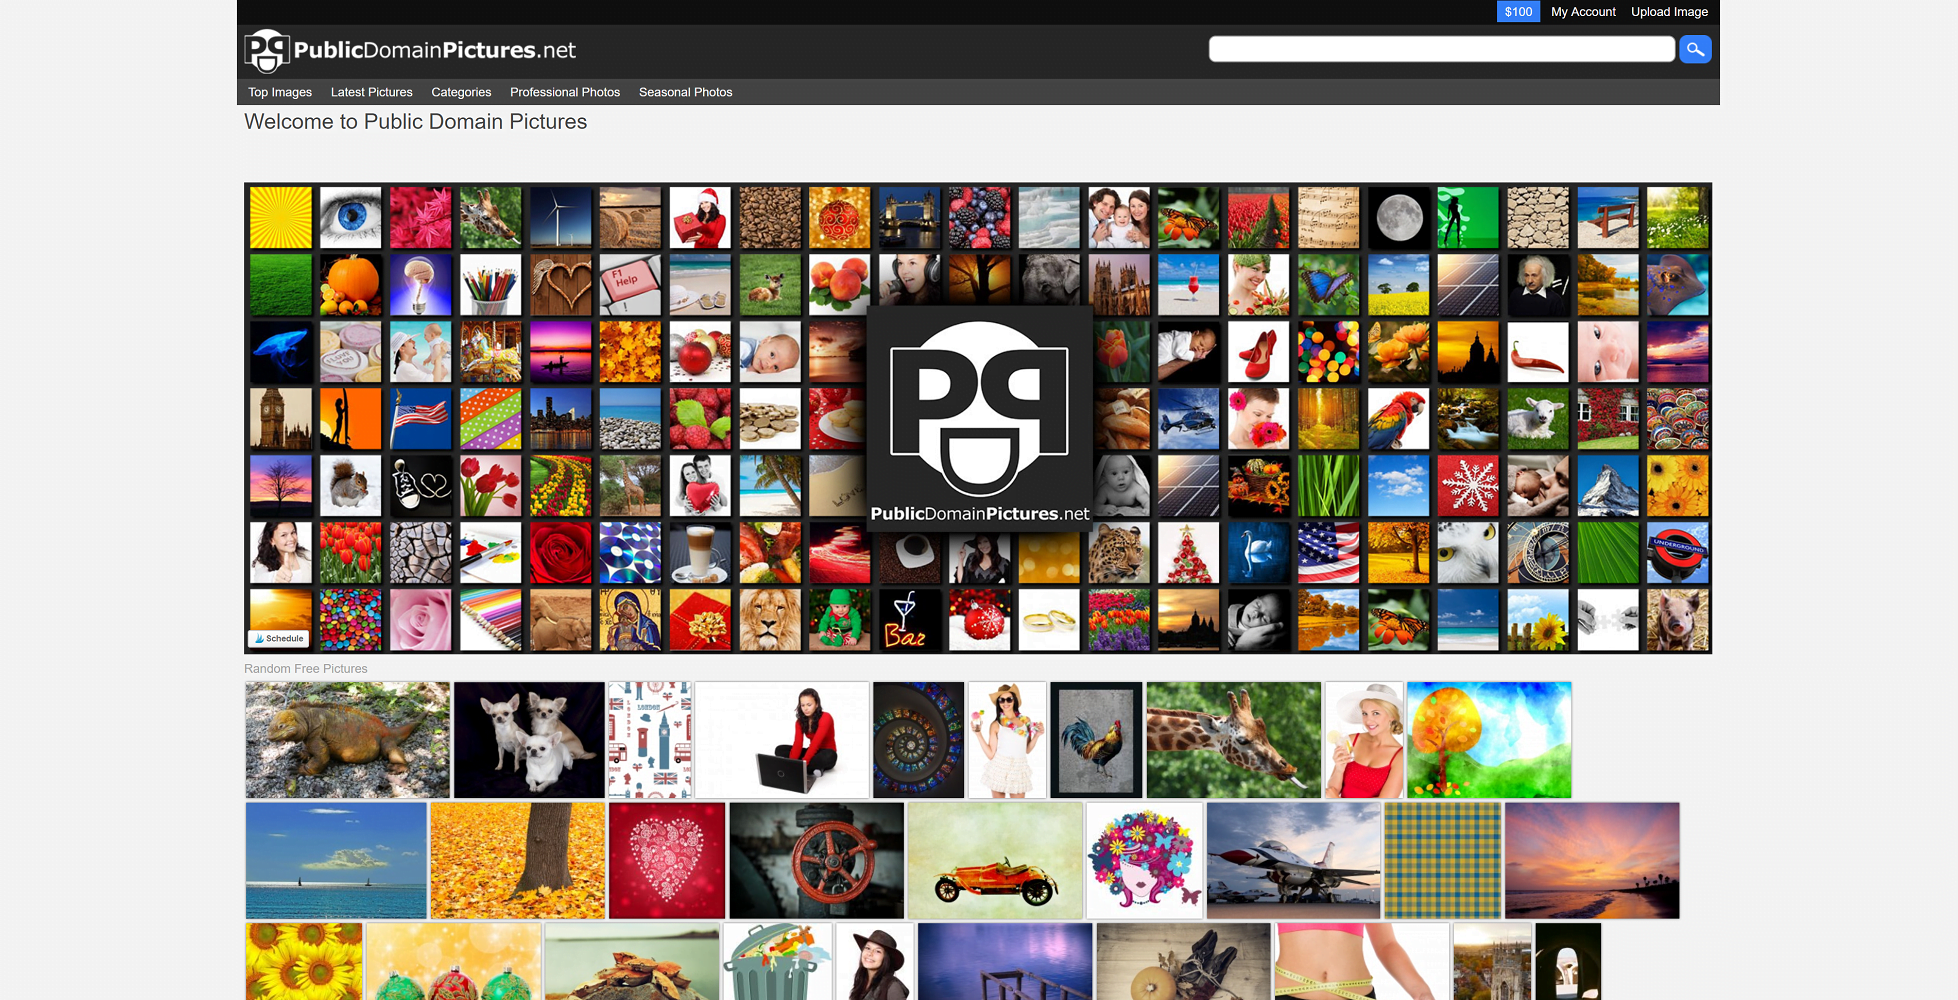The height and width of the screenshot is (1000, 1958).
Task: Select Latest Pictures in the navigation bar
Action: pos(371,92)
